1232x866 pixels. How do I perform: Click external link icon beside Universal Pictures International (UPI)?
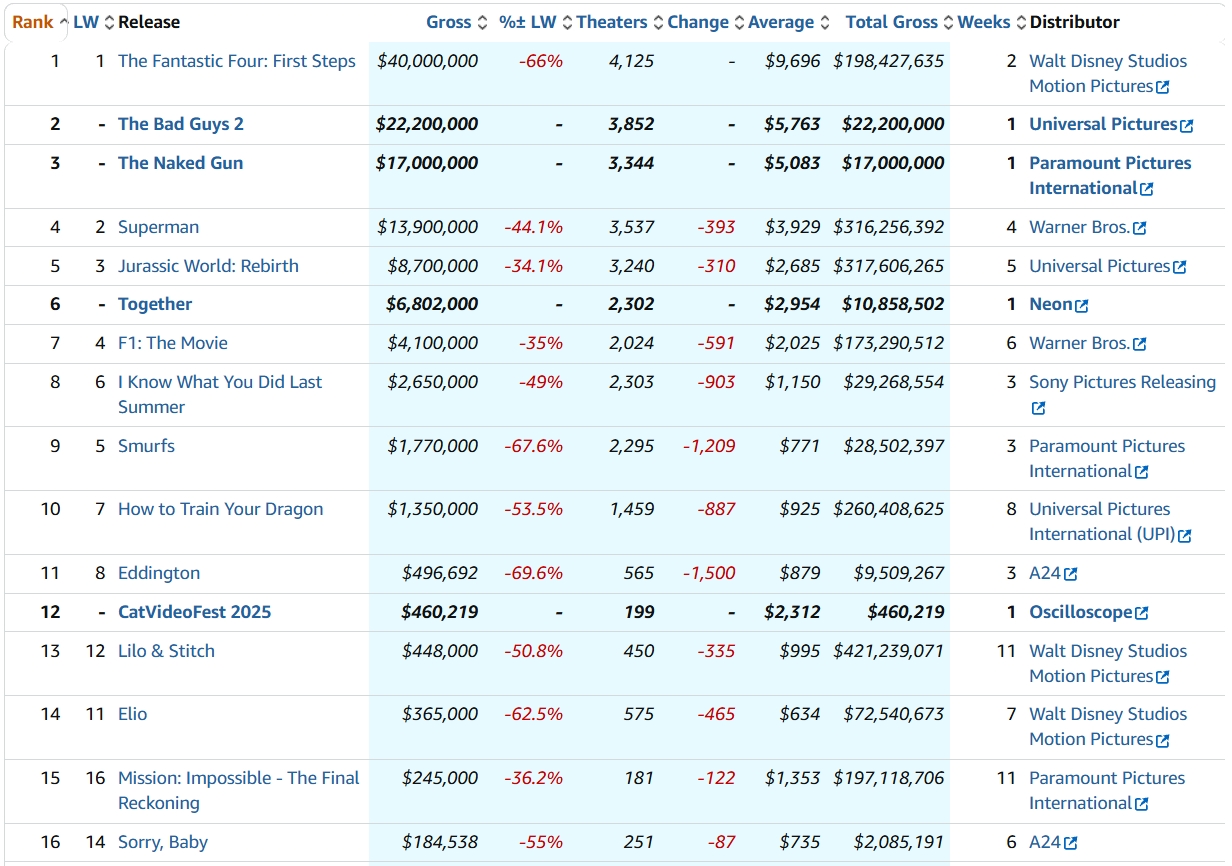(1184, 536)
